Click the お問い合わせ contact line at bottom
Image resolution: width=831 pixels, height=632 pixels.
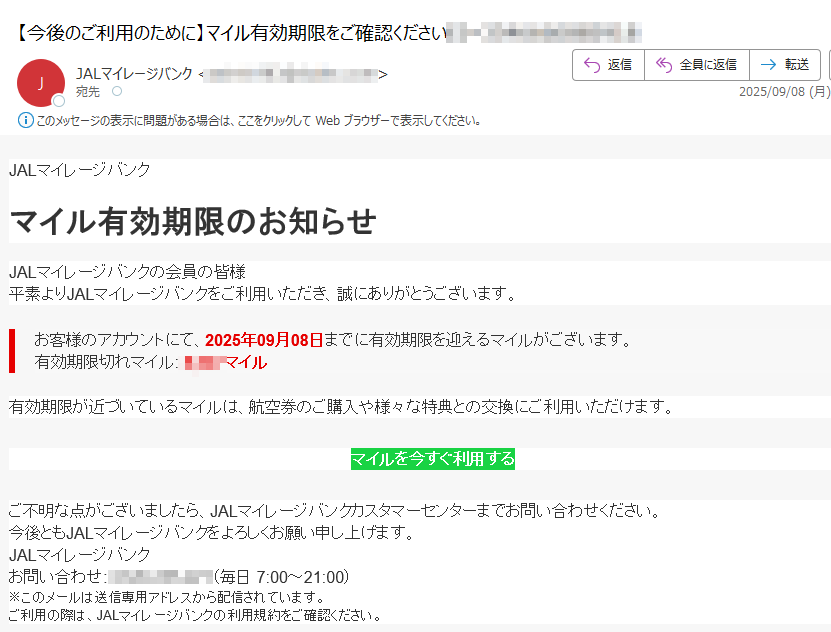(x=179, y=576)
